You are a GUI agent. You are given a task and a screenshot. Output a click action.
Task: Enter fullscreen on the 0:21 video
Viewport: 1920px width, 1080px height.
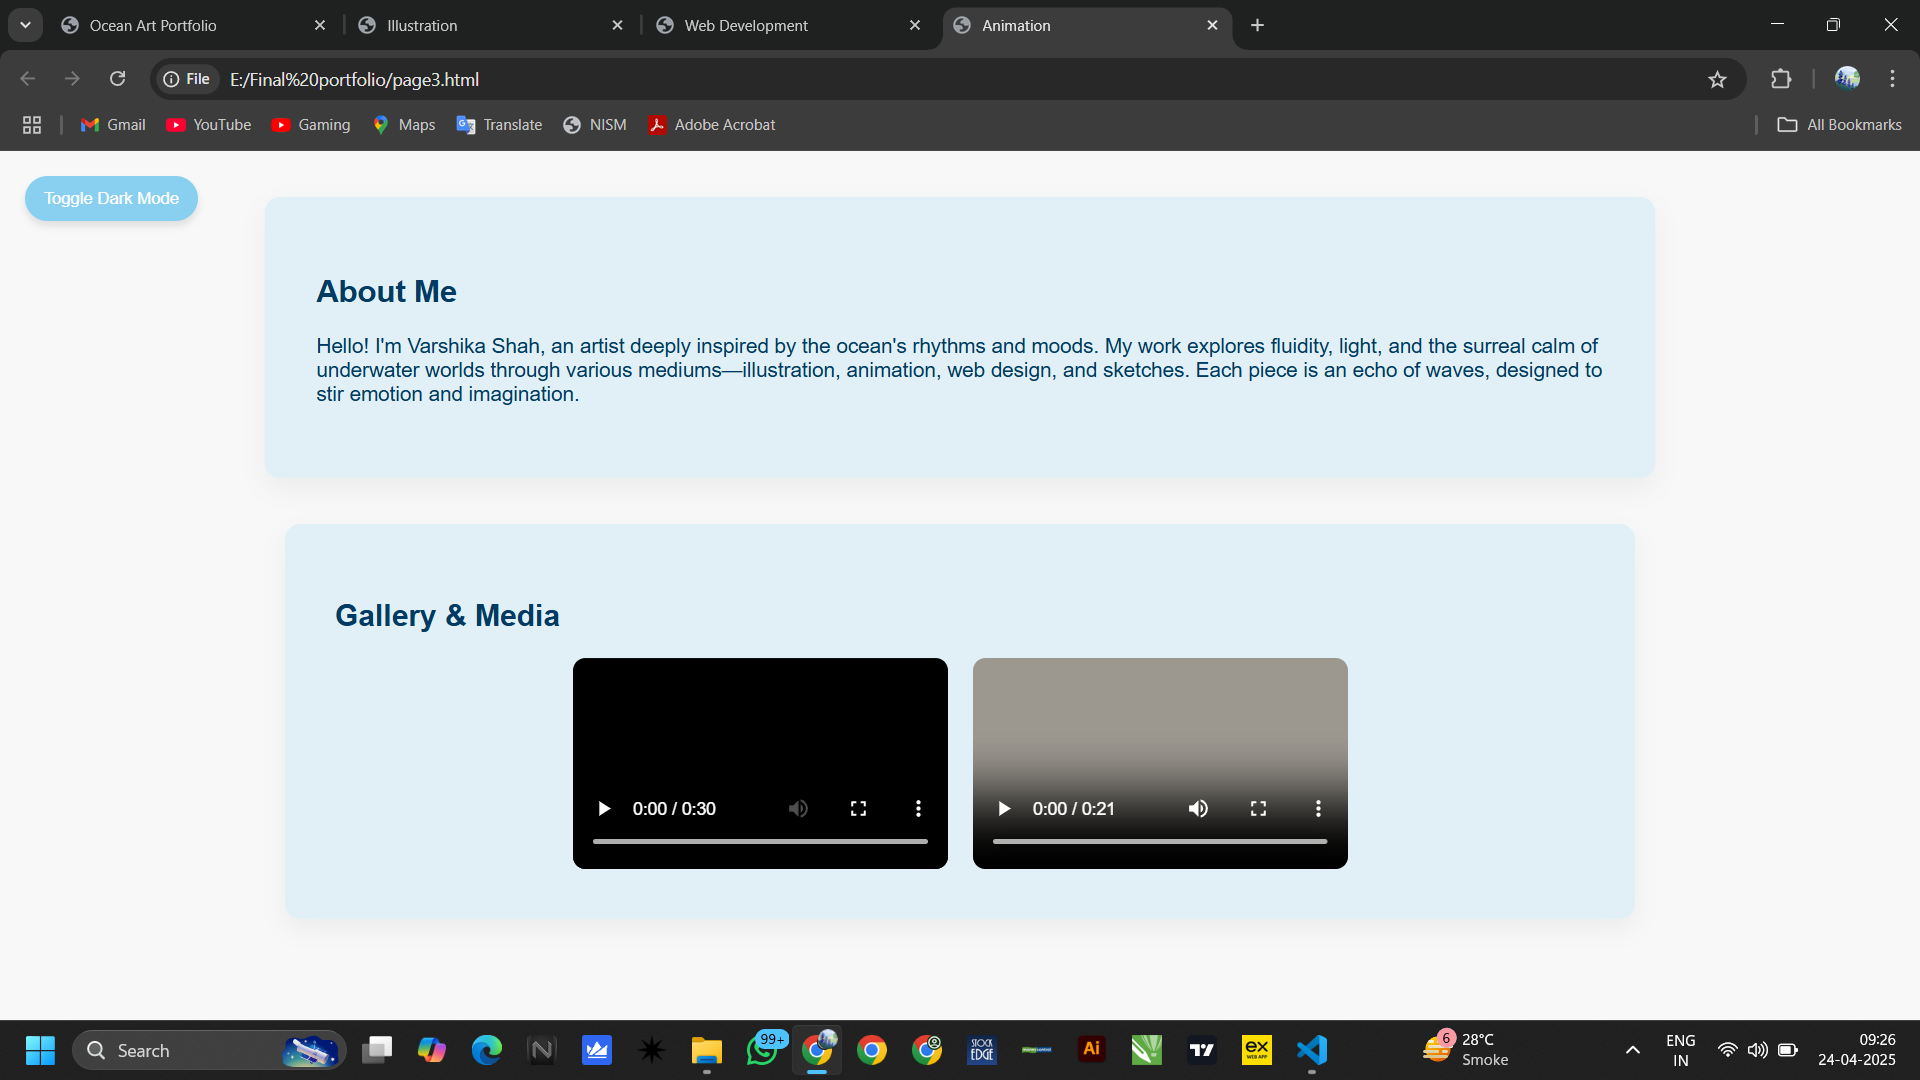[1258, 808]
